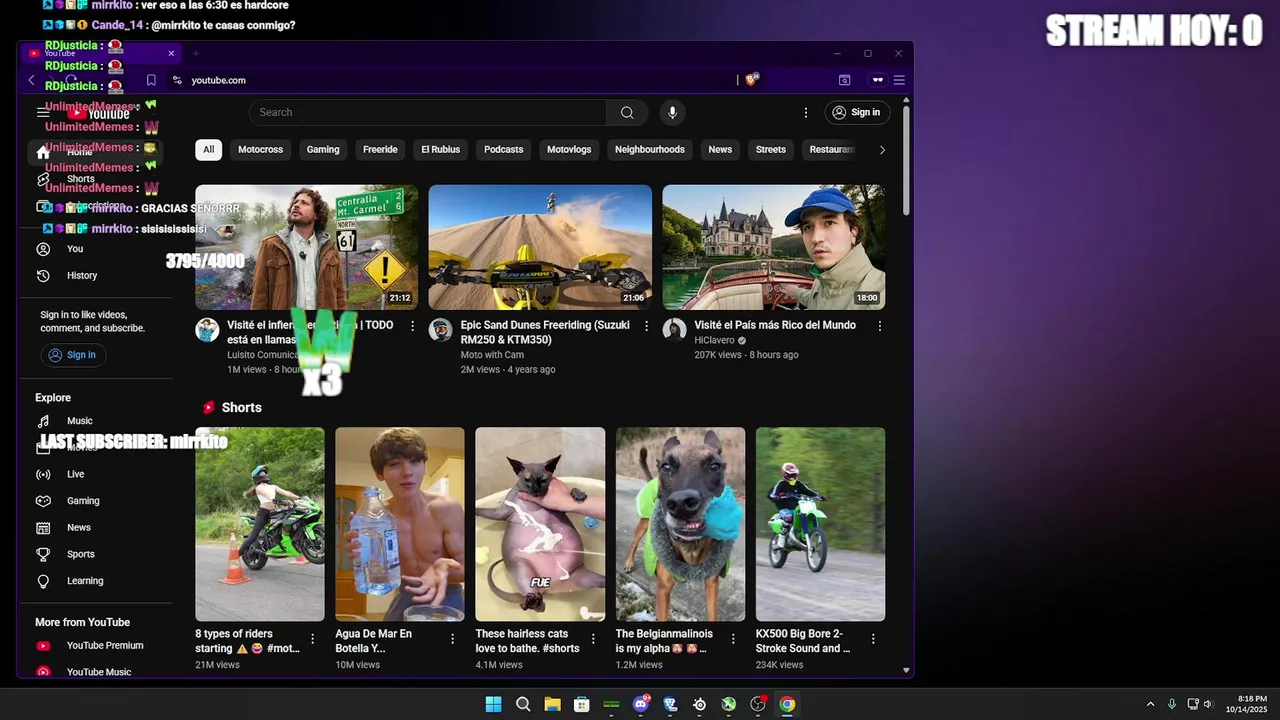
Task: Open the Centralia video thumbnail by Luisito Comunica
Action: pos(307,247)
